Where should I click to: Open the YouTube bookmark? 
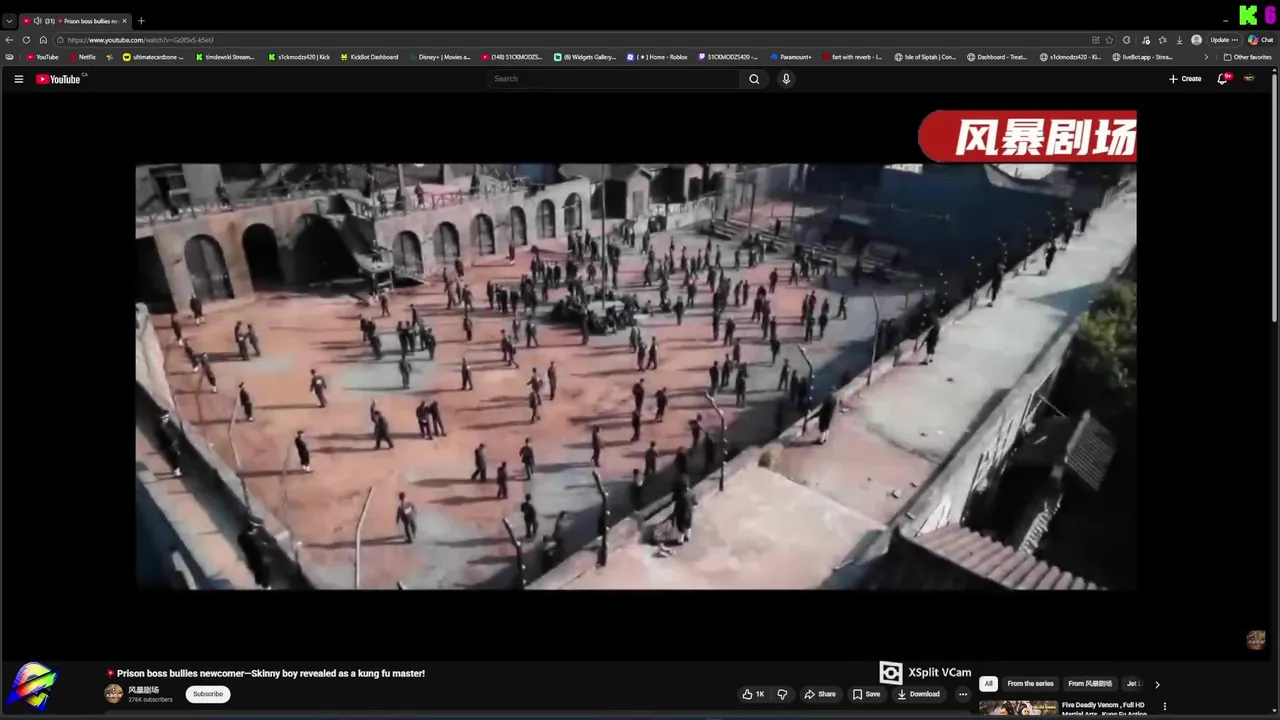pos(42,57)
